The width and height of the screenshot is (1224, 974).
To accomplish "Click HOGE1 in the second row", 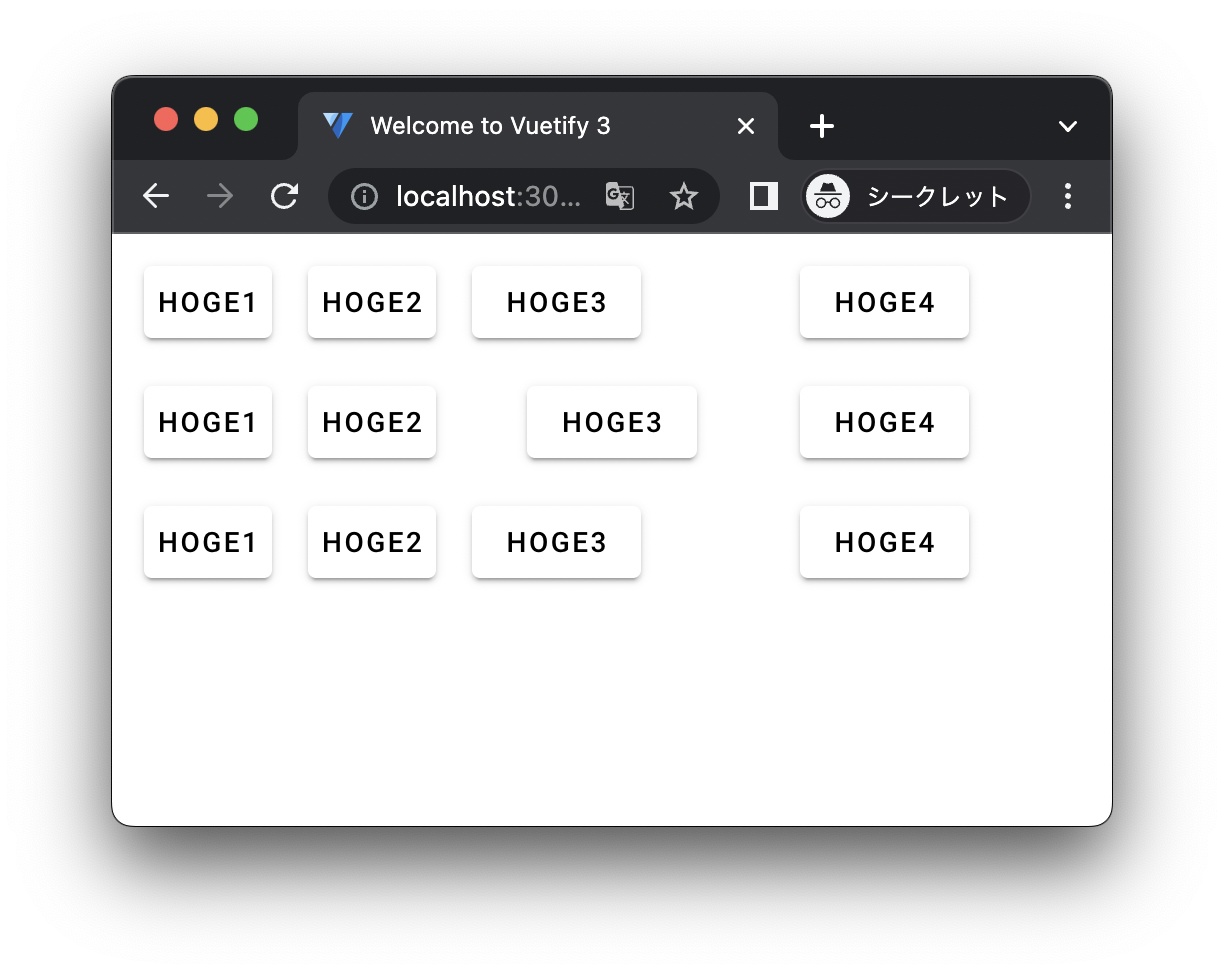I will pyautogui.click(x=208, y=422).
